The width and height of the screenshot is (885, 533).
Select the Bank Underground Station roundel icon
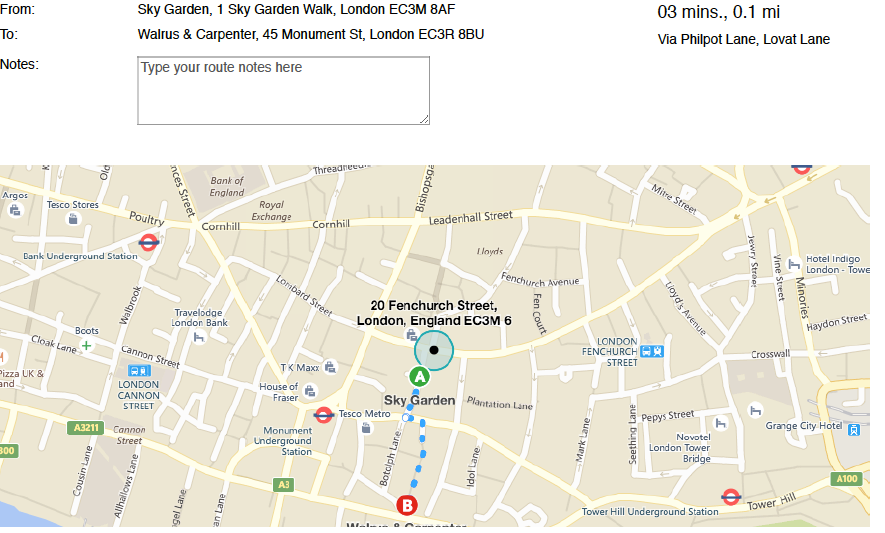point(148,243)
